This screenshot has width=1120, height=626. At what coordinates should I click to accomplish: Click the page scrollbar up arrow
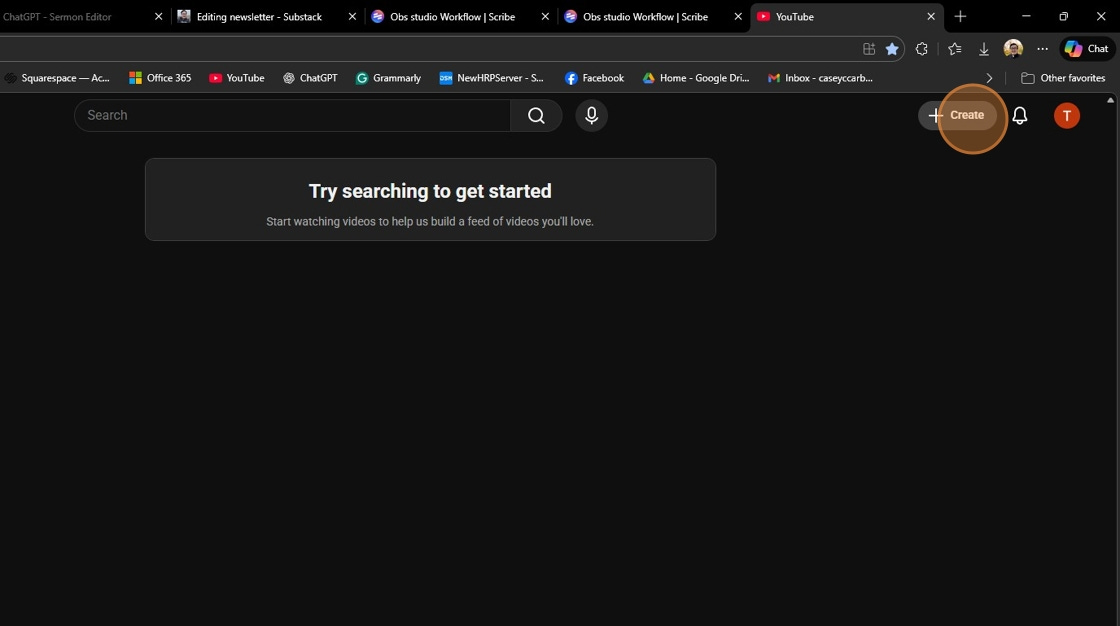[x=1111, y=100]
